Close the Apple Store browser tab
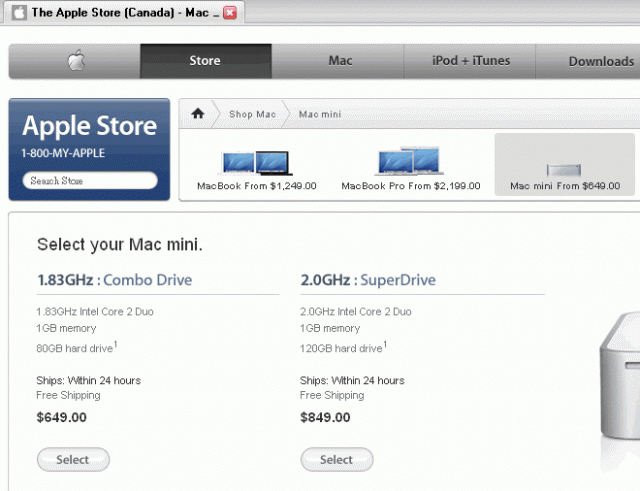640x491 pixels. coord(230,13)
